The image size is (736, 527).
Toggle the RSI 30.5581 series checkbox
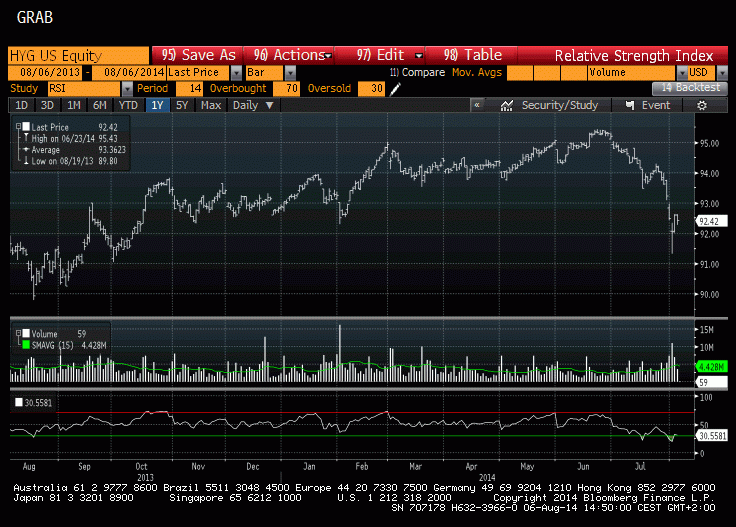(19, 402)
